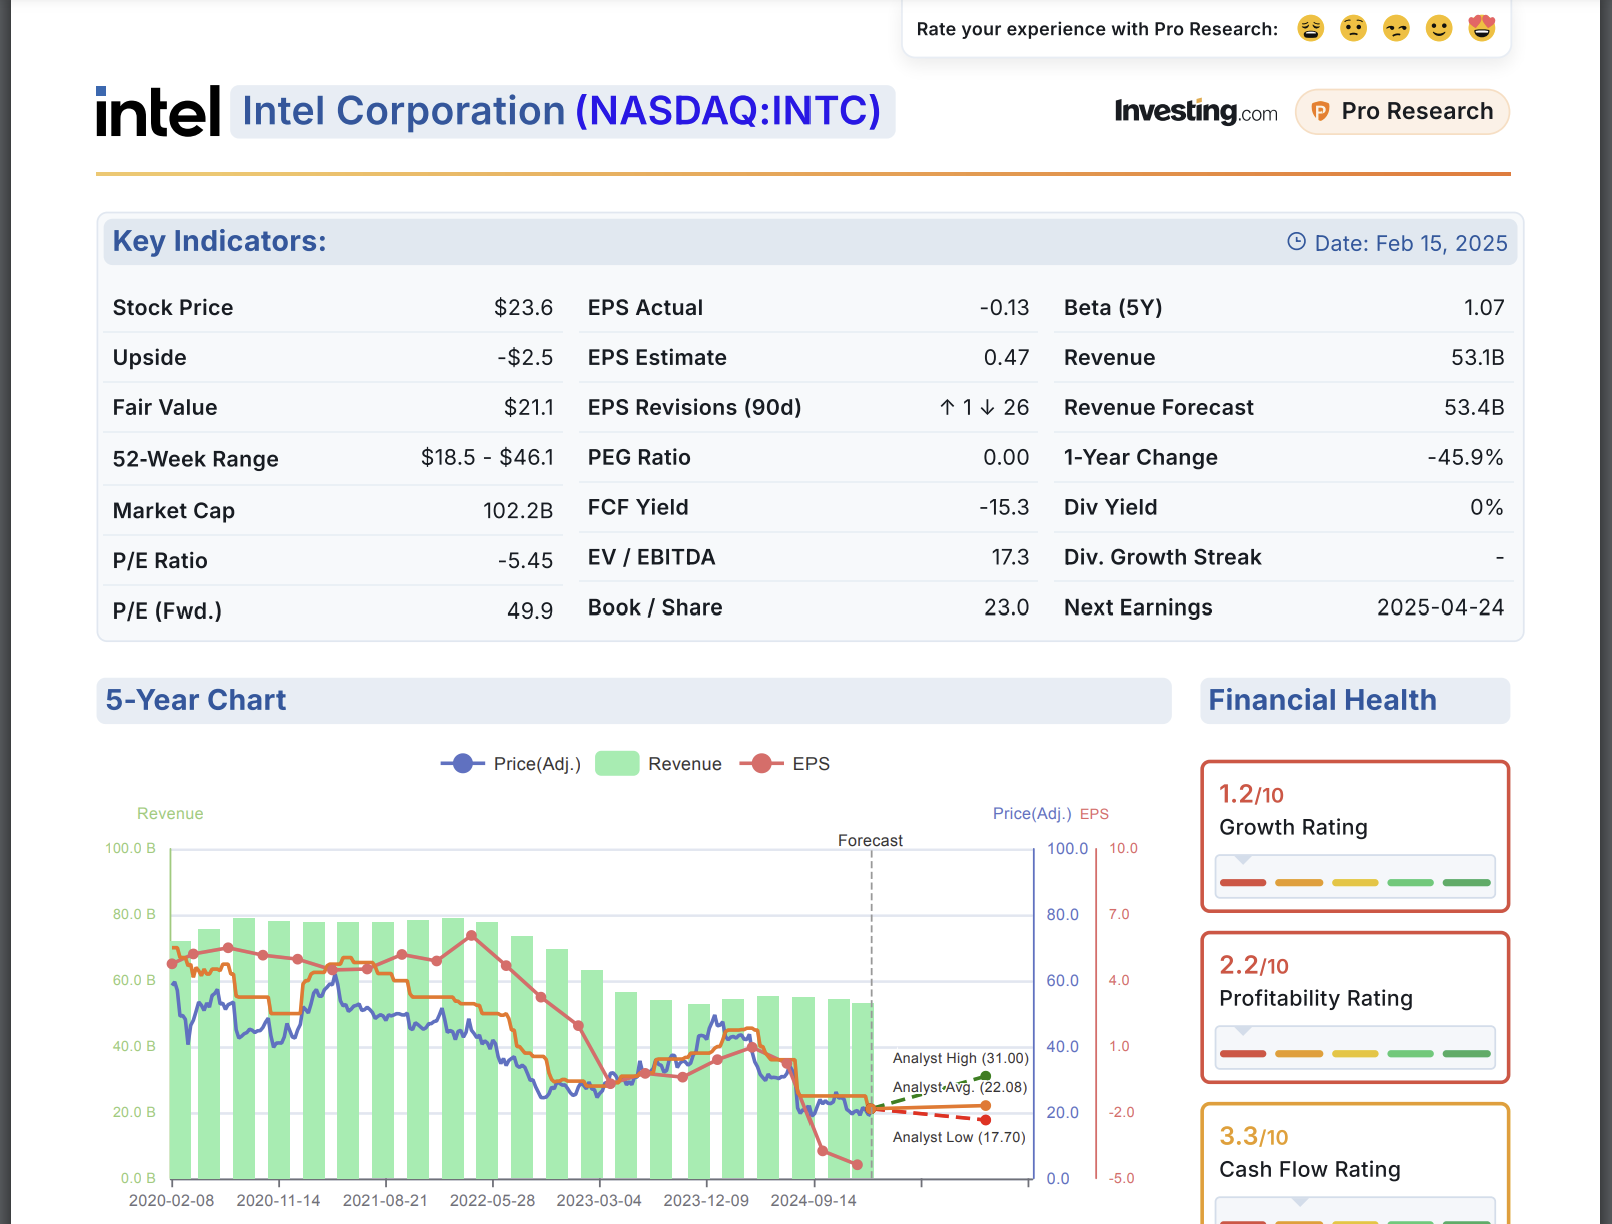1612x1224 pixels.
Task: Click the P/E Ratio value -5.45
Action: point(525,561)
